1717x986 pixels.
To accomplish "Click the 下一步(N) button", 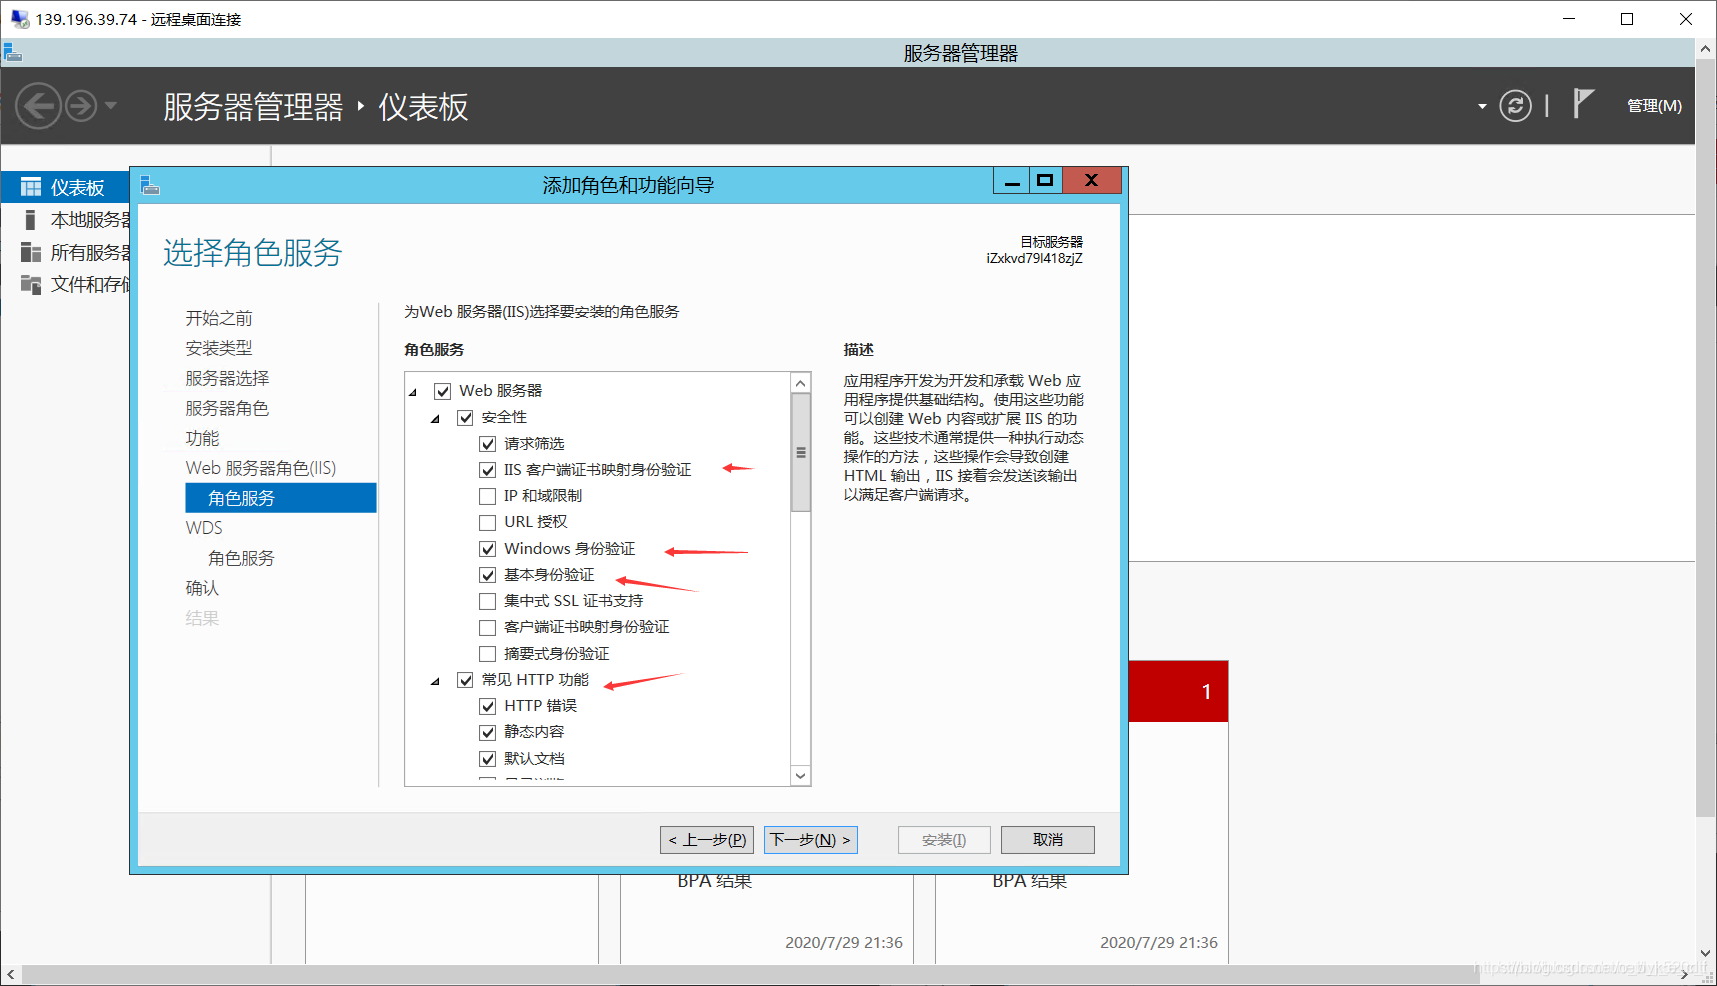I will pyautogui.click(x=811, y=840).
